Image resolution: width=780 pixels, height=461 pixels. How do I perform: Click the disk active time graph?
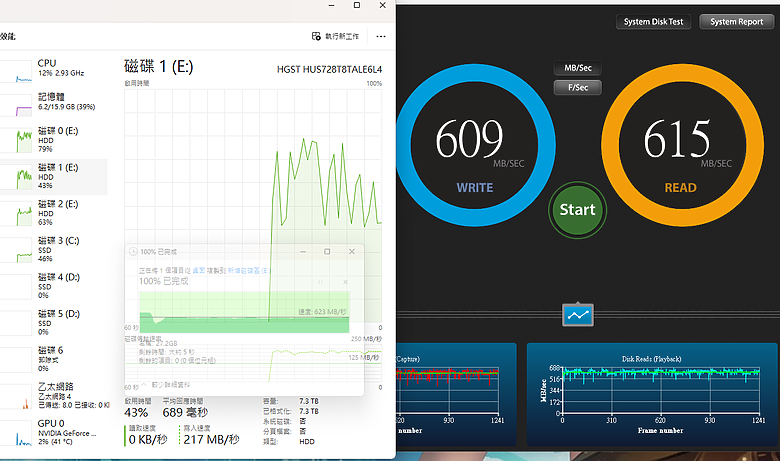[253, 206]
